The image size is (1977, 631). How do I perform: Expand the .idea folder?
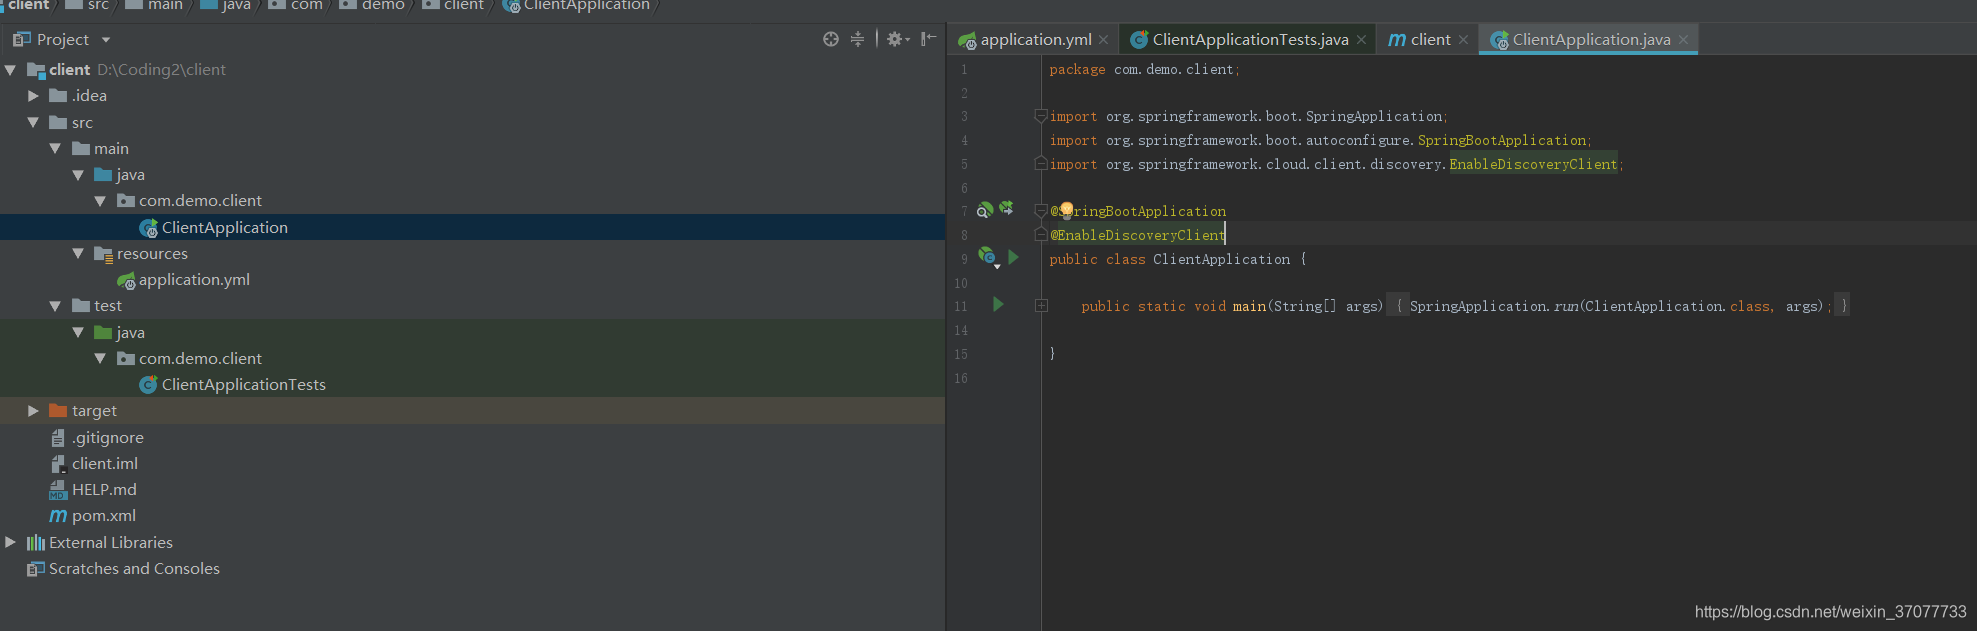[33, 96]
